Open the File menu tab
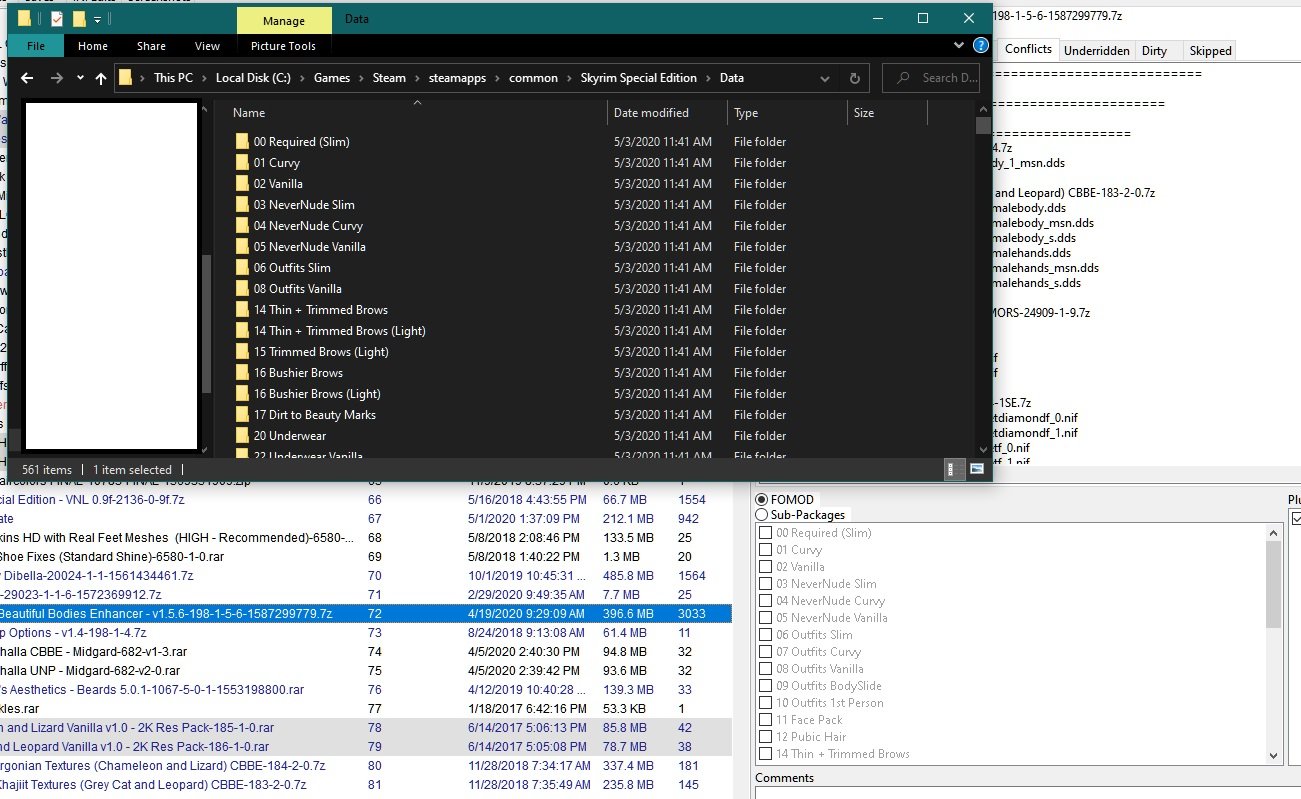This screenshot has height=799, width=1301. [36, 46]
